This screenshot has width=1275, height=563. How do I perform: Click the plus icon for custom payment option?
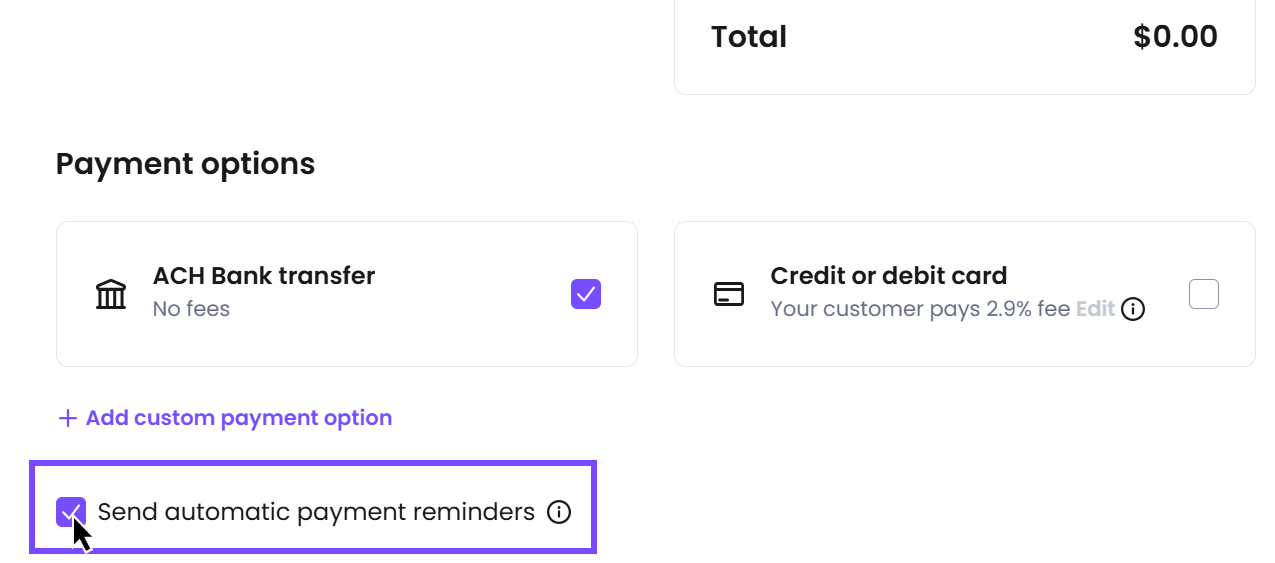pos(68,418)
